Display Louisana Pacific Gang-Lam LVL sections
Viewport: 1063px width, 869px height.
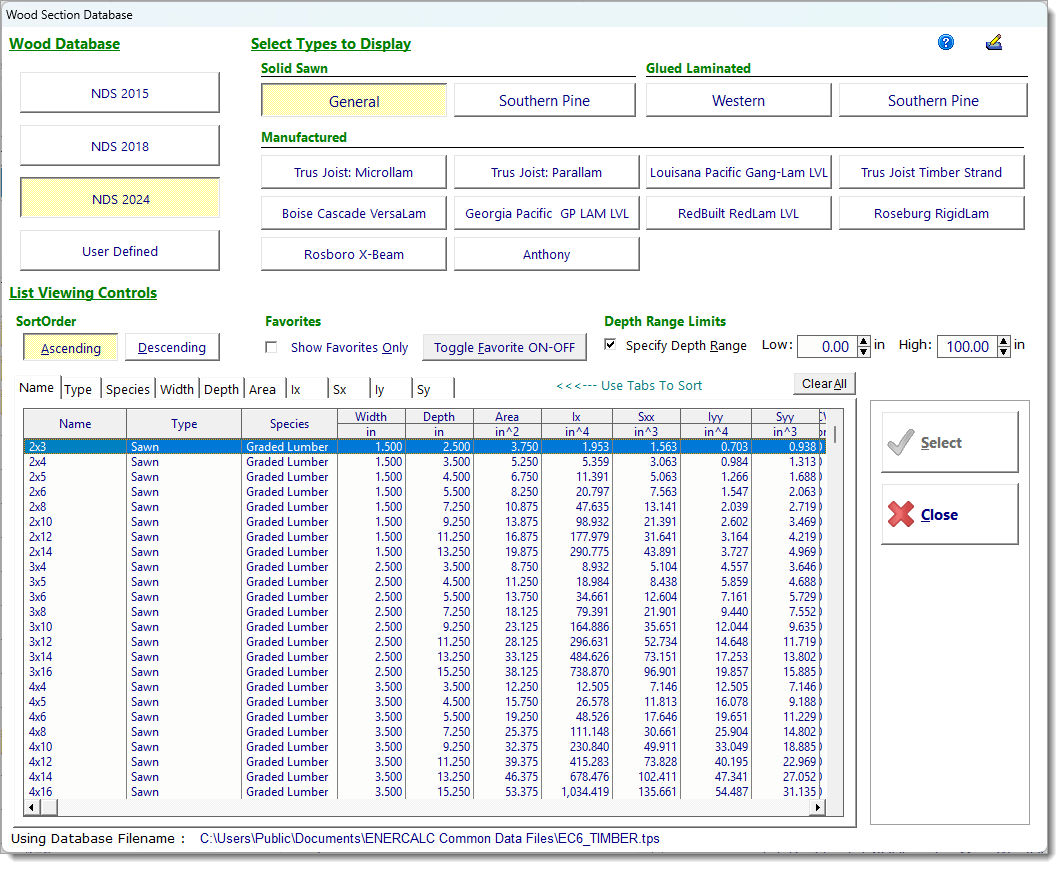tap(738, 172)
